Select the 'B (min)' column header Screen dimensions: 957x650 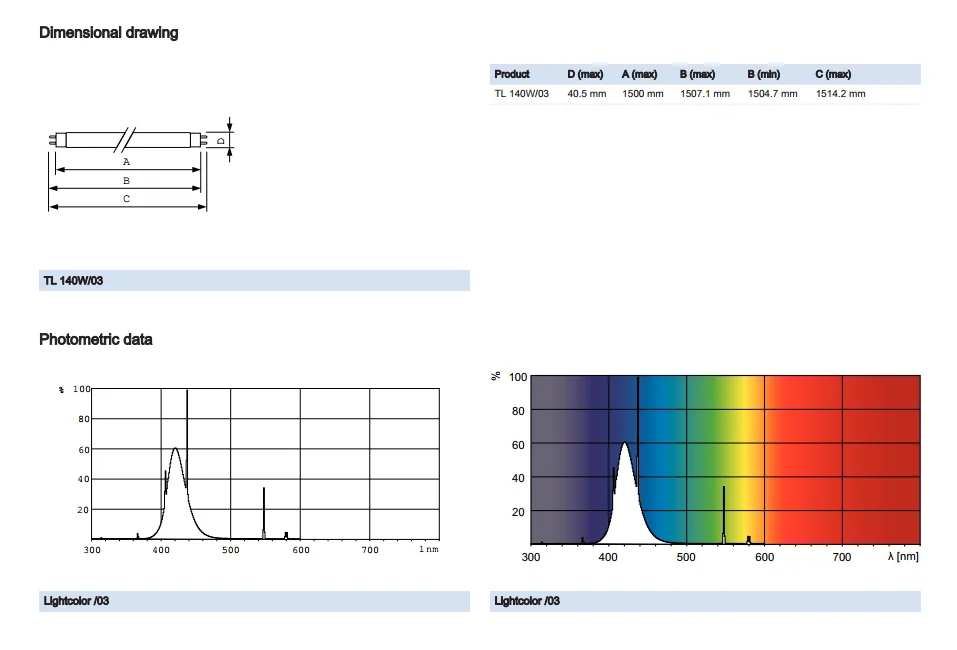764,74
